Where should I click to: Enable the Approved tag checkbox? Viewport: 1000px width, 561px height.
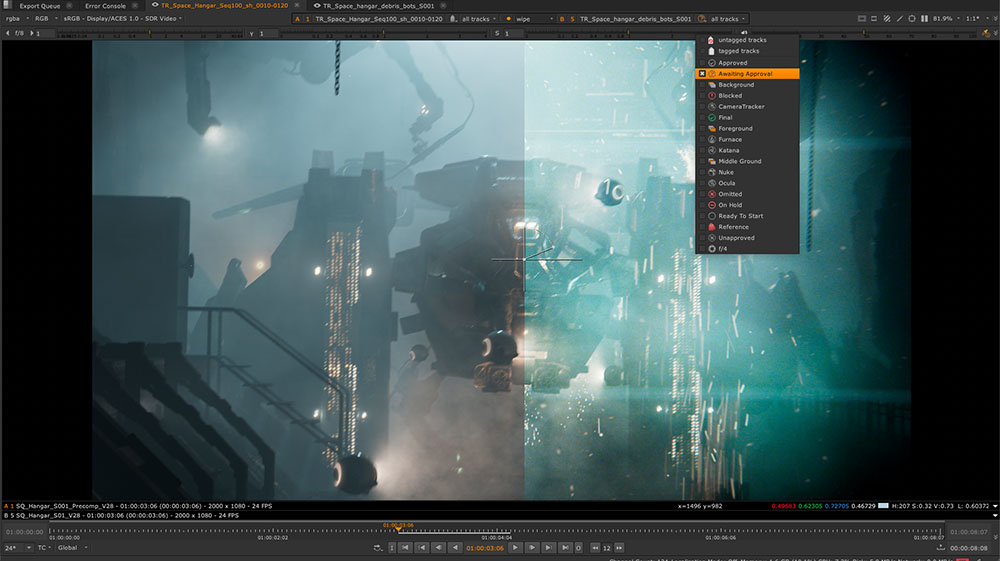pyautogui.click(x=703, y=63)
